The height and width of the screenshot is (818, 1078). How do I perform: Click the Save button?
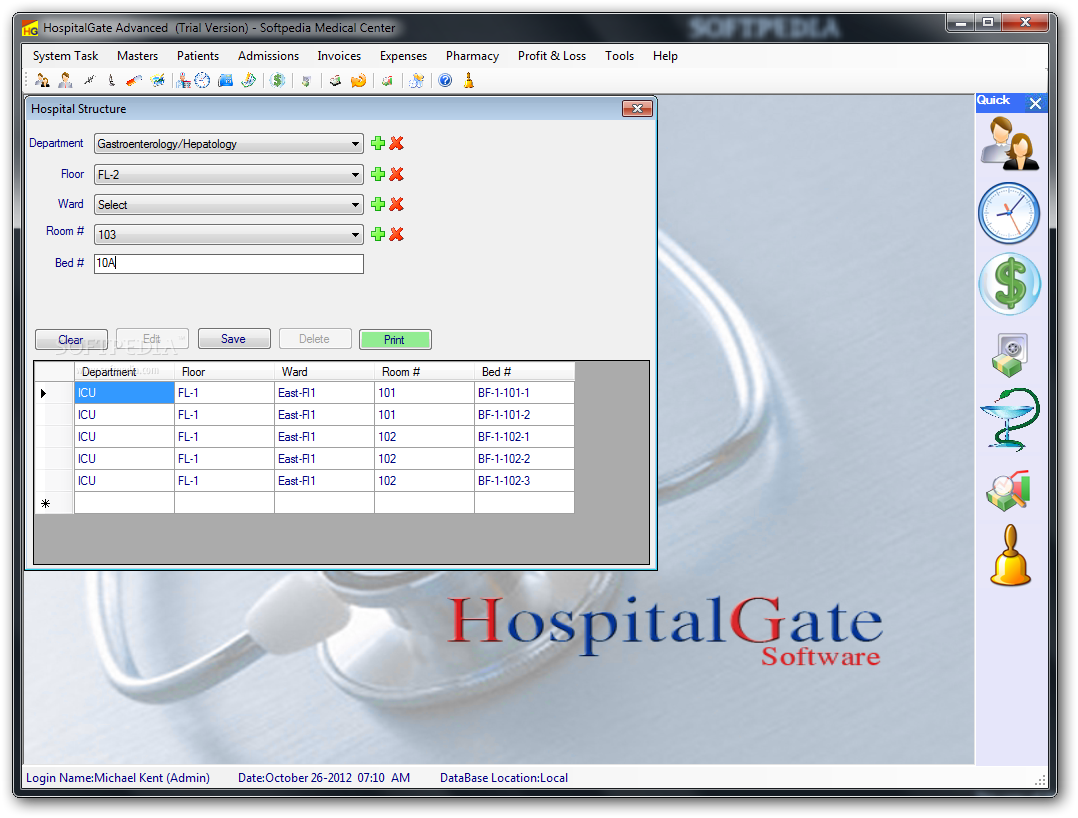[234, 339]
